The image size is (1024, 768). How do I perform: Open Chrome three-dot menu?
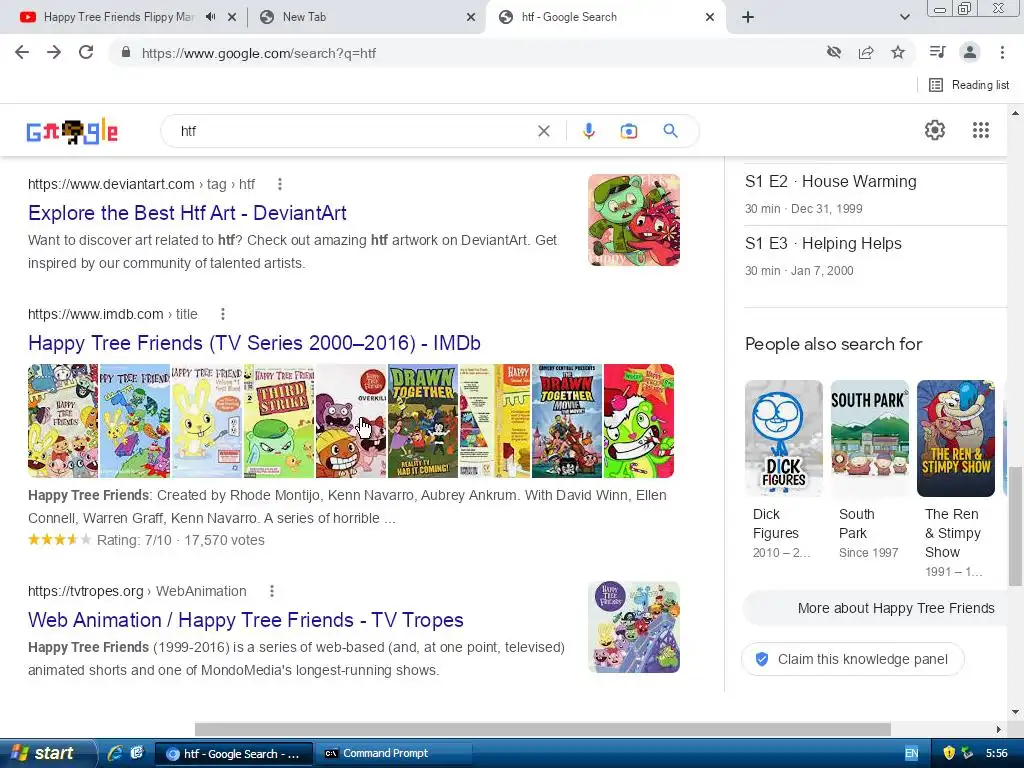tap(1002, 52)
